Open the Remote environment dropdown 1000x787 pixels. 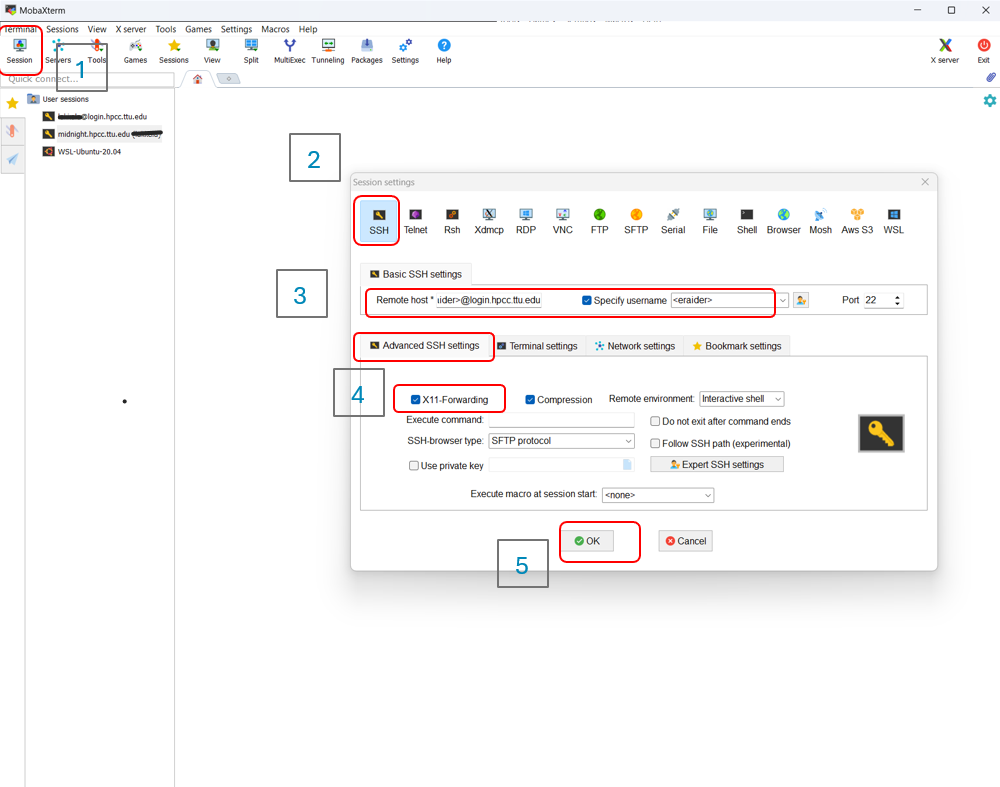742,399
